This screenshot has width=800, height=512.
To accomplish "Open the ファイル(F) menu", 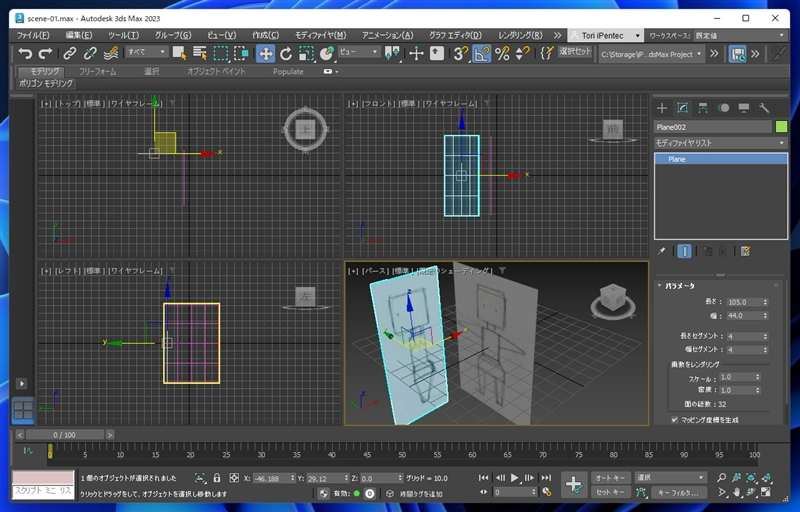I will [33, 35].
